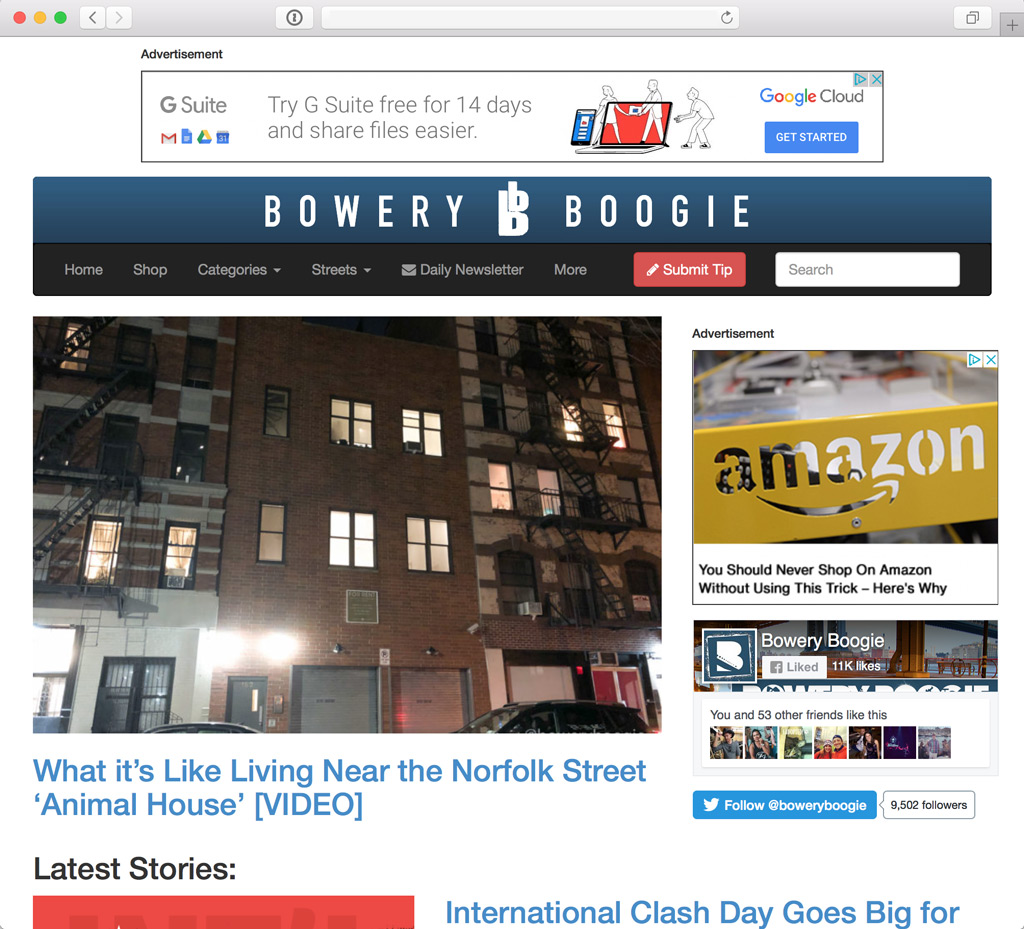Click the red Submit Tip button
This screenshot has width=1024, height=929.
689,270
